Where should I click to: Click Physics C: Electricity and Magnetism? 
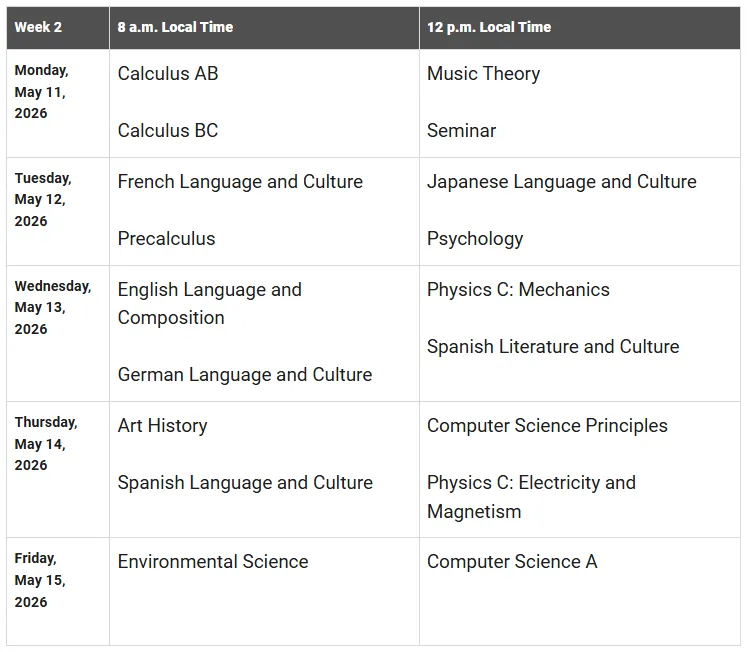[x=531, y=497]
